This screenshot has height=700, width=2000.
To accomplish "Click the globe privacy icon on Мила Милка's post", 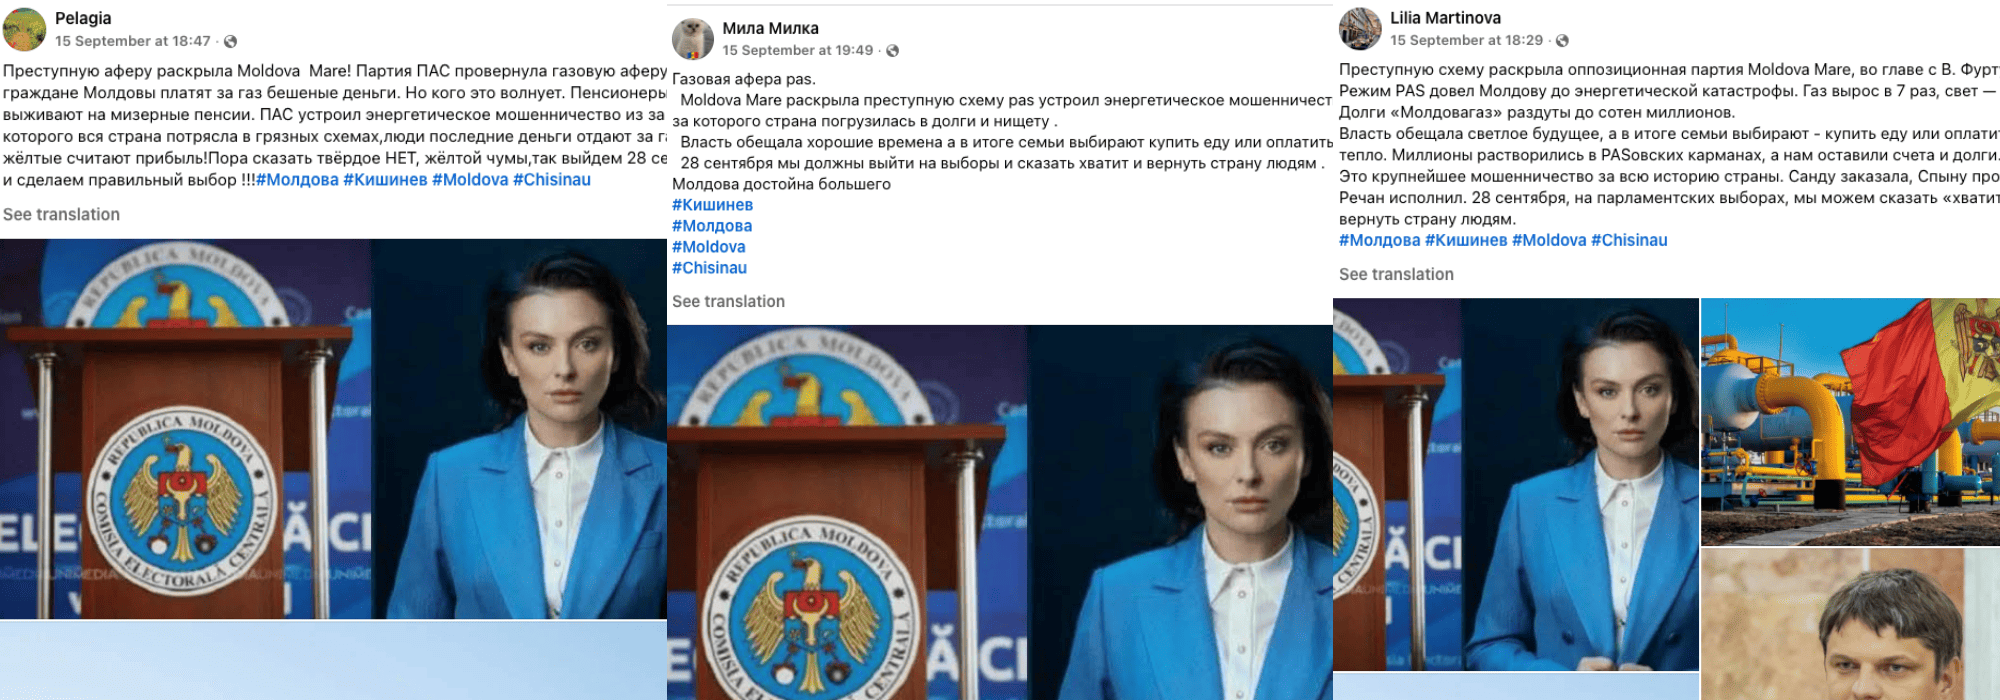I will click(x=893, y=51).
